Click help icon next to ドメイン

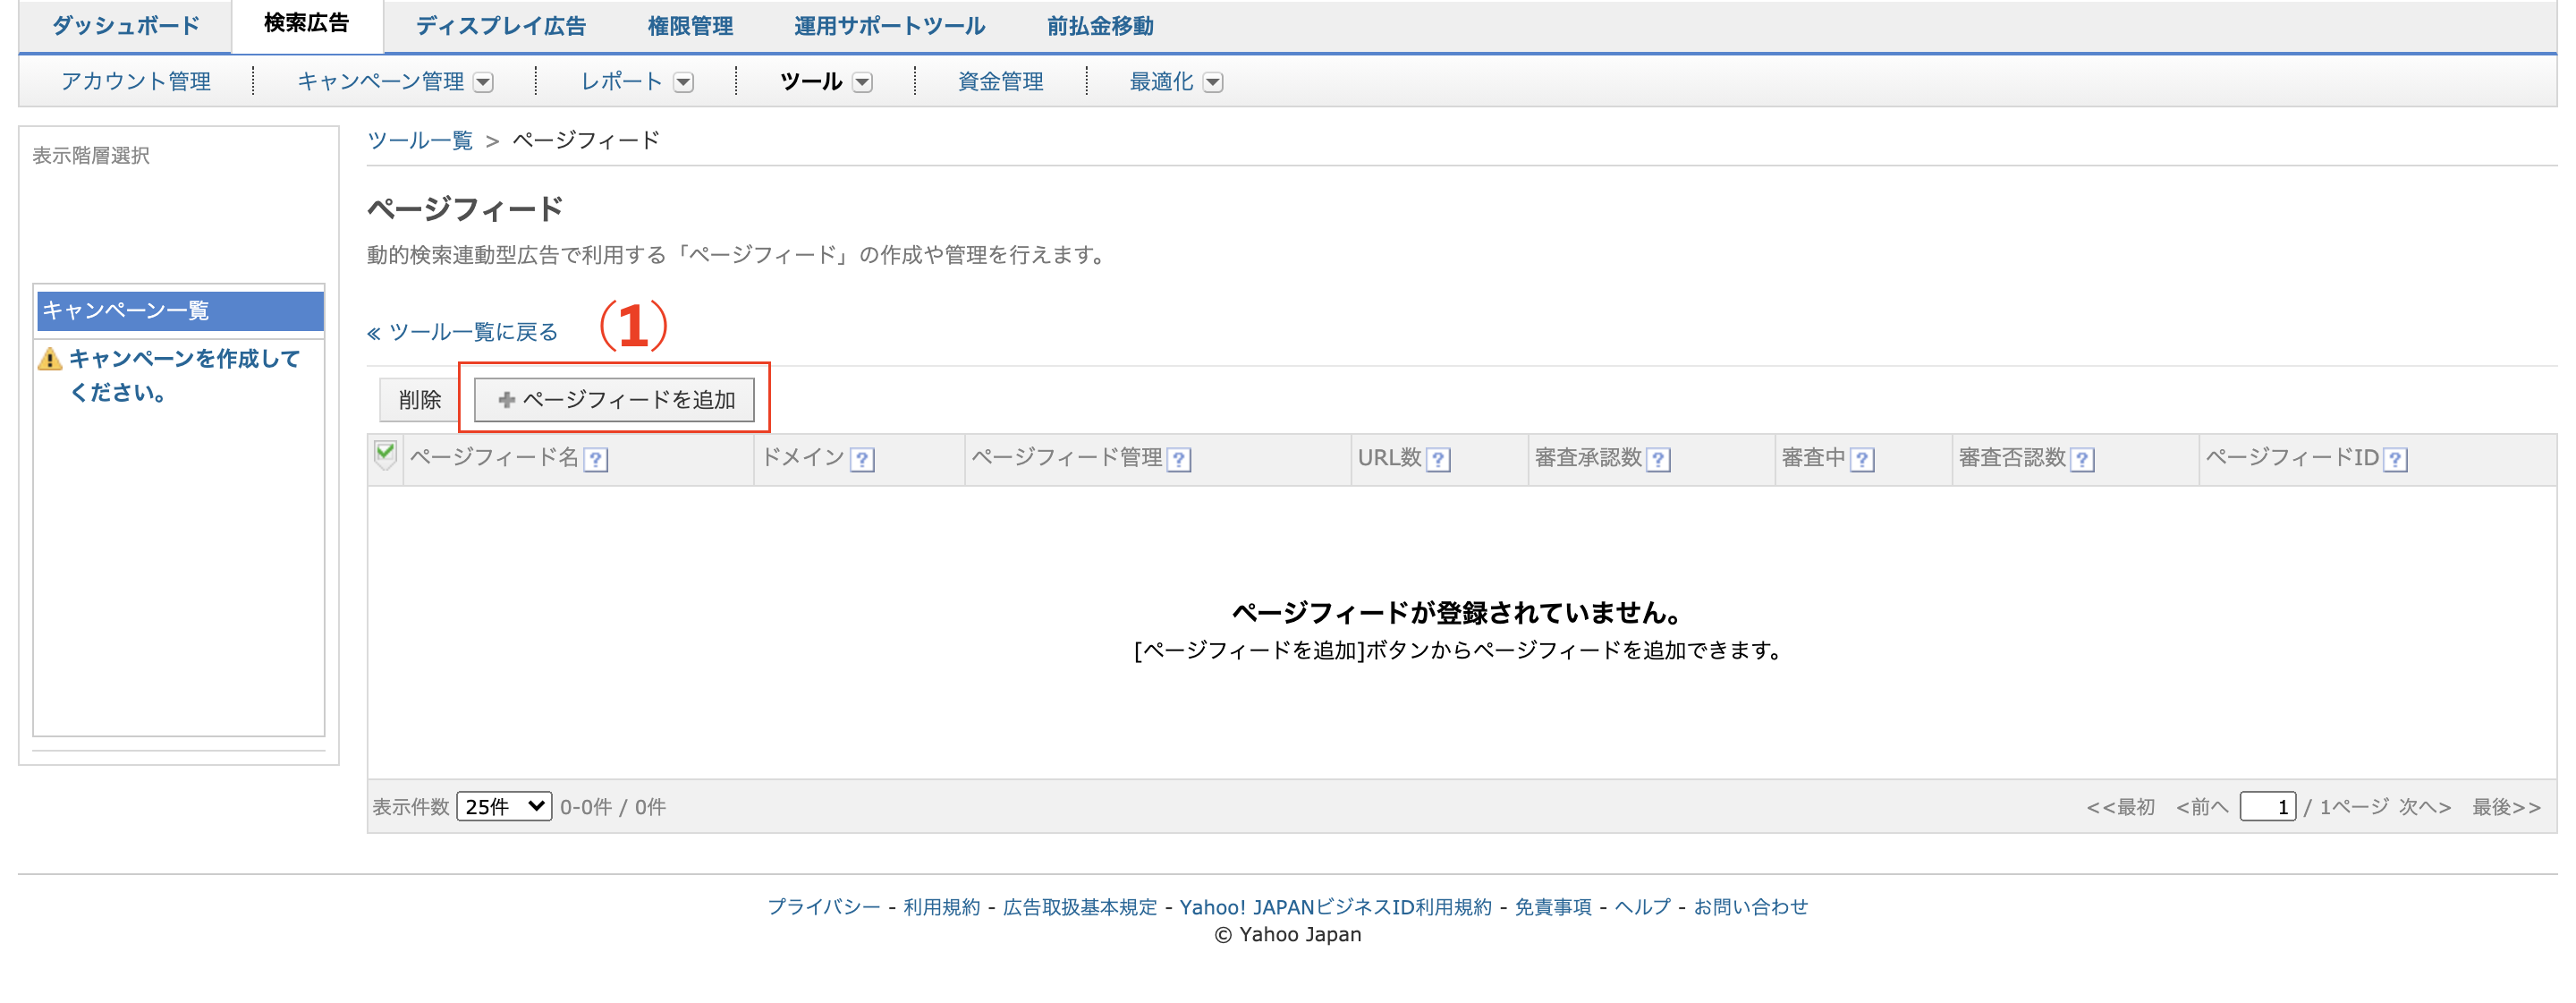pos(862,459)
